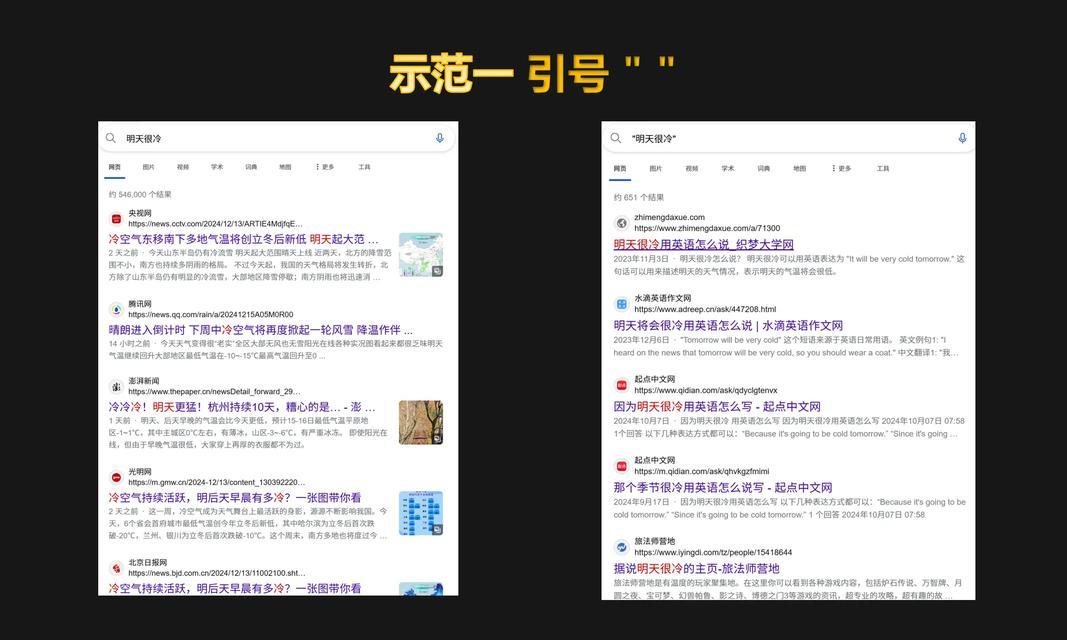Click the microphone icon in the quoted "明天很冷" search bar
The image size is (1067, 640).
[x=962, y=138]
